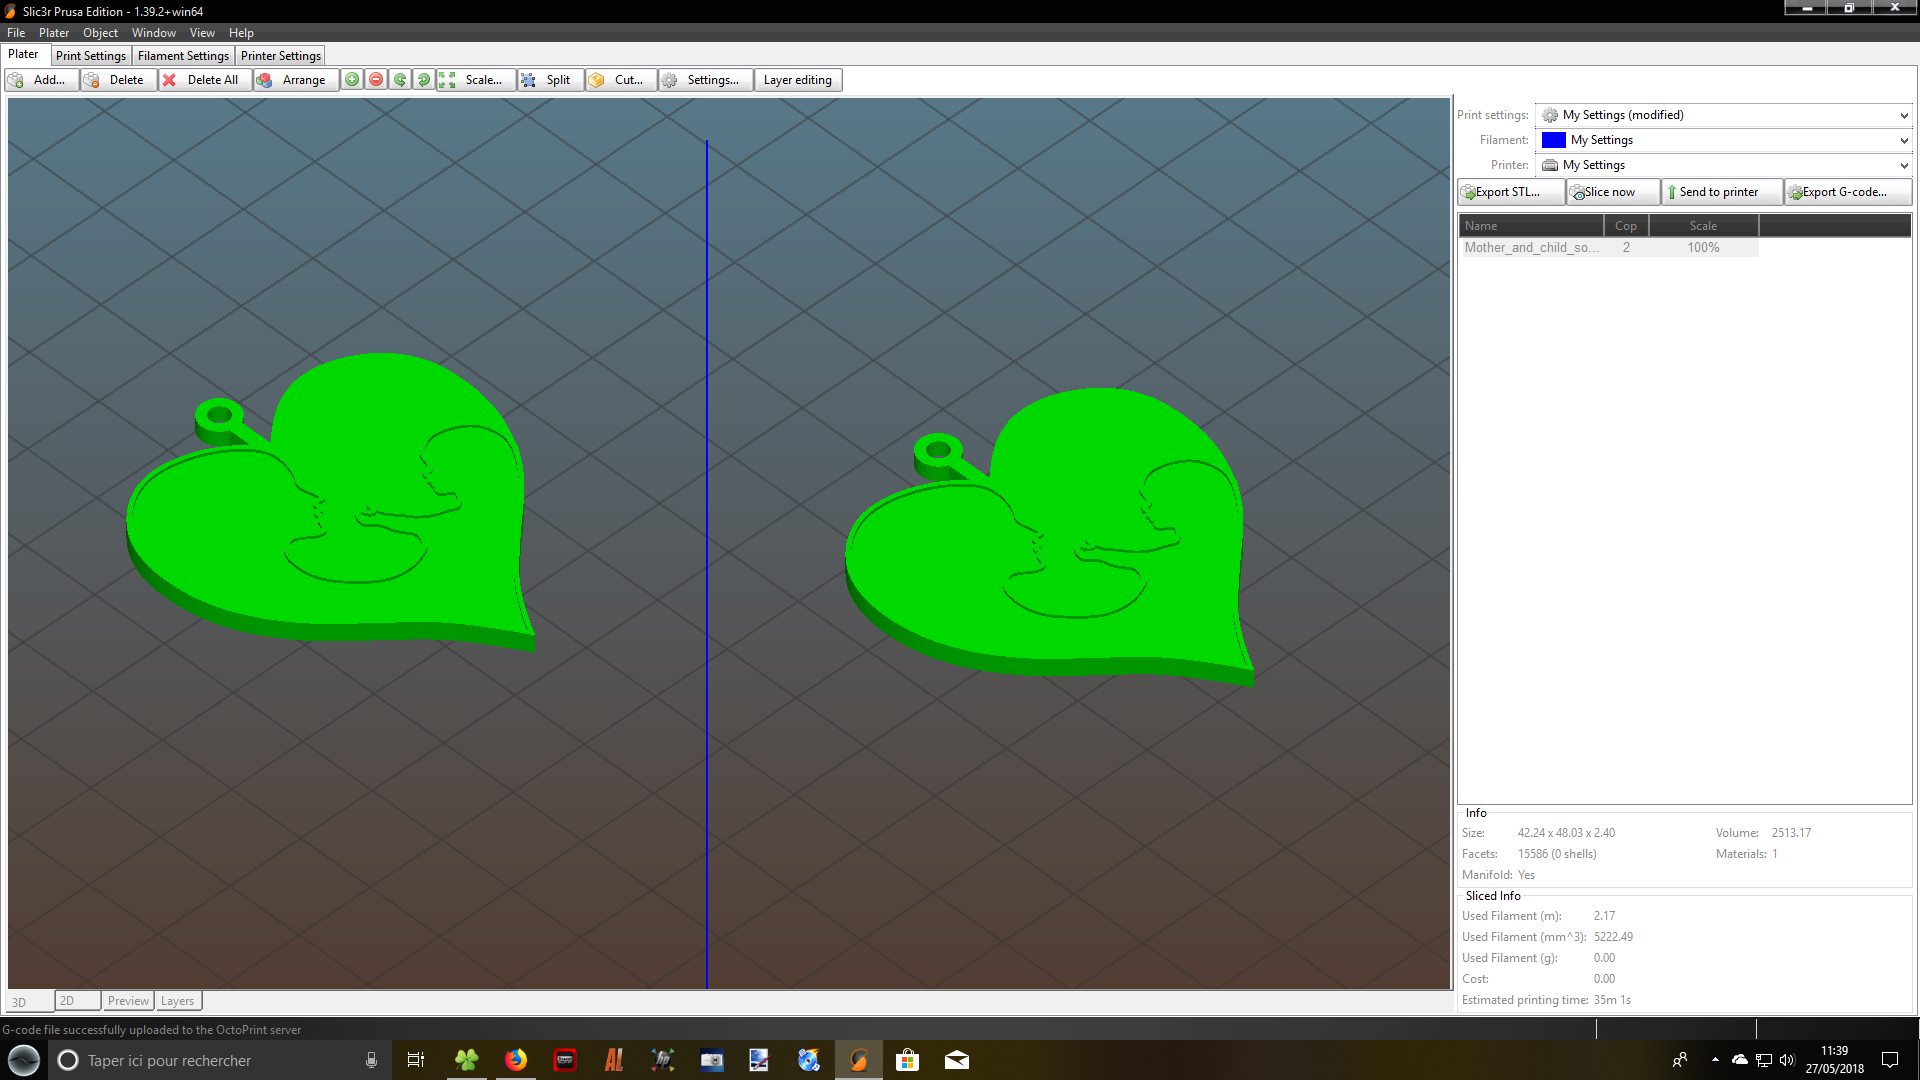Click the Add object button

41,80
